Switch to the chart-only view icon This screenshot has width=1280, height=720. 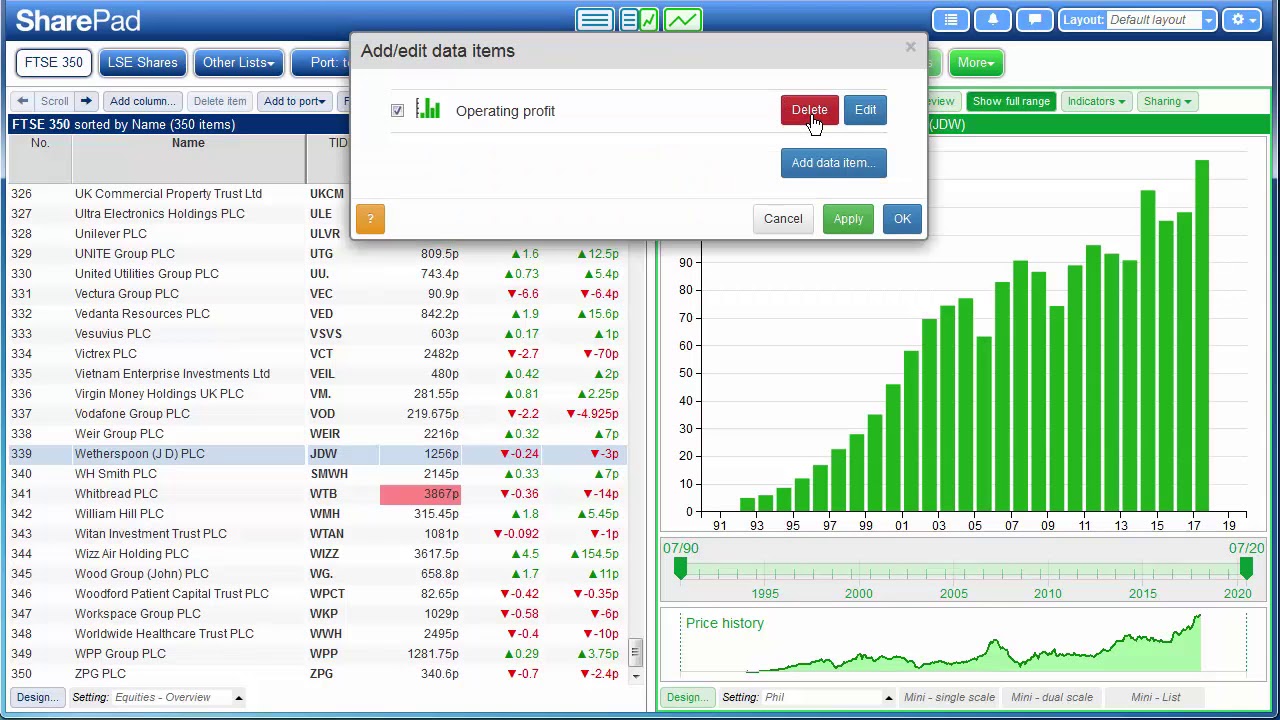[683, 20]
